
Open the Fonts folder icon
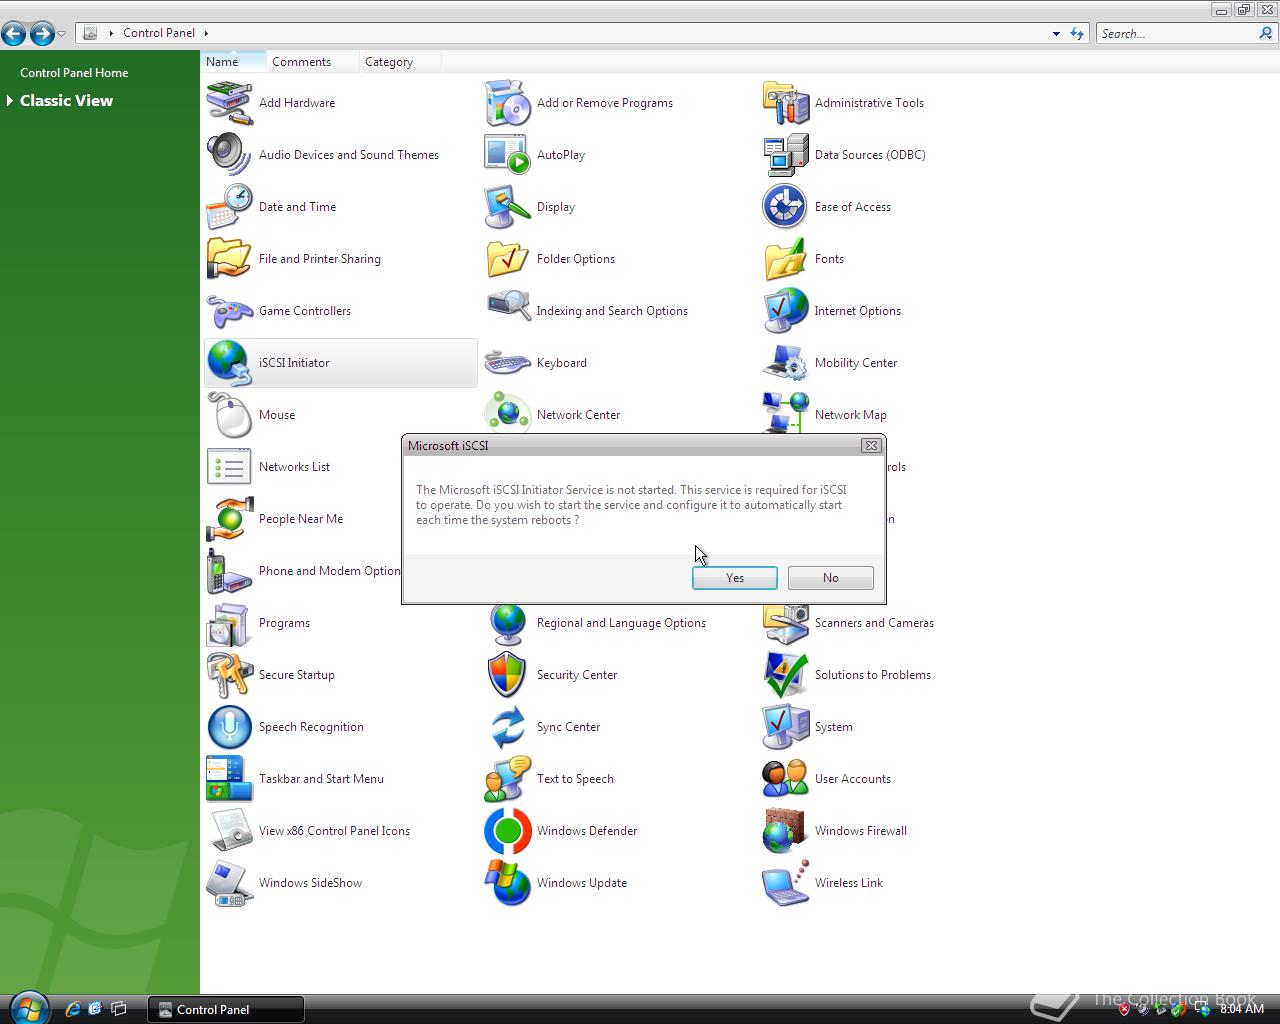click(786, 259)
